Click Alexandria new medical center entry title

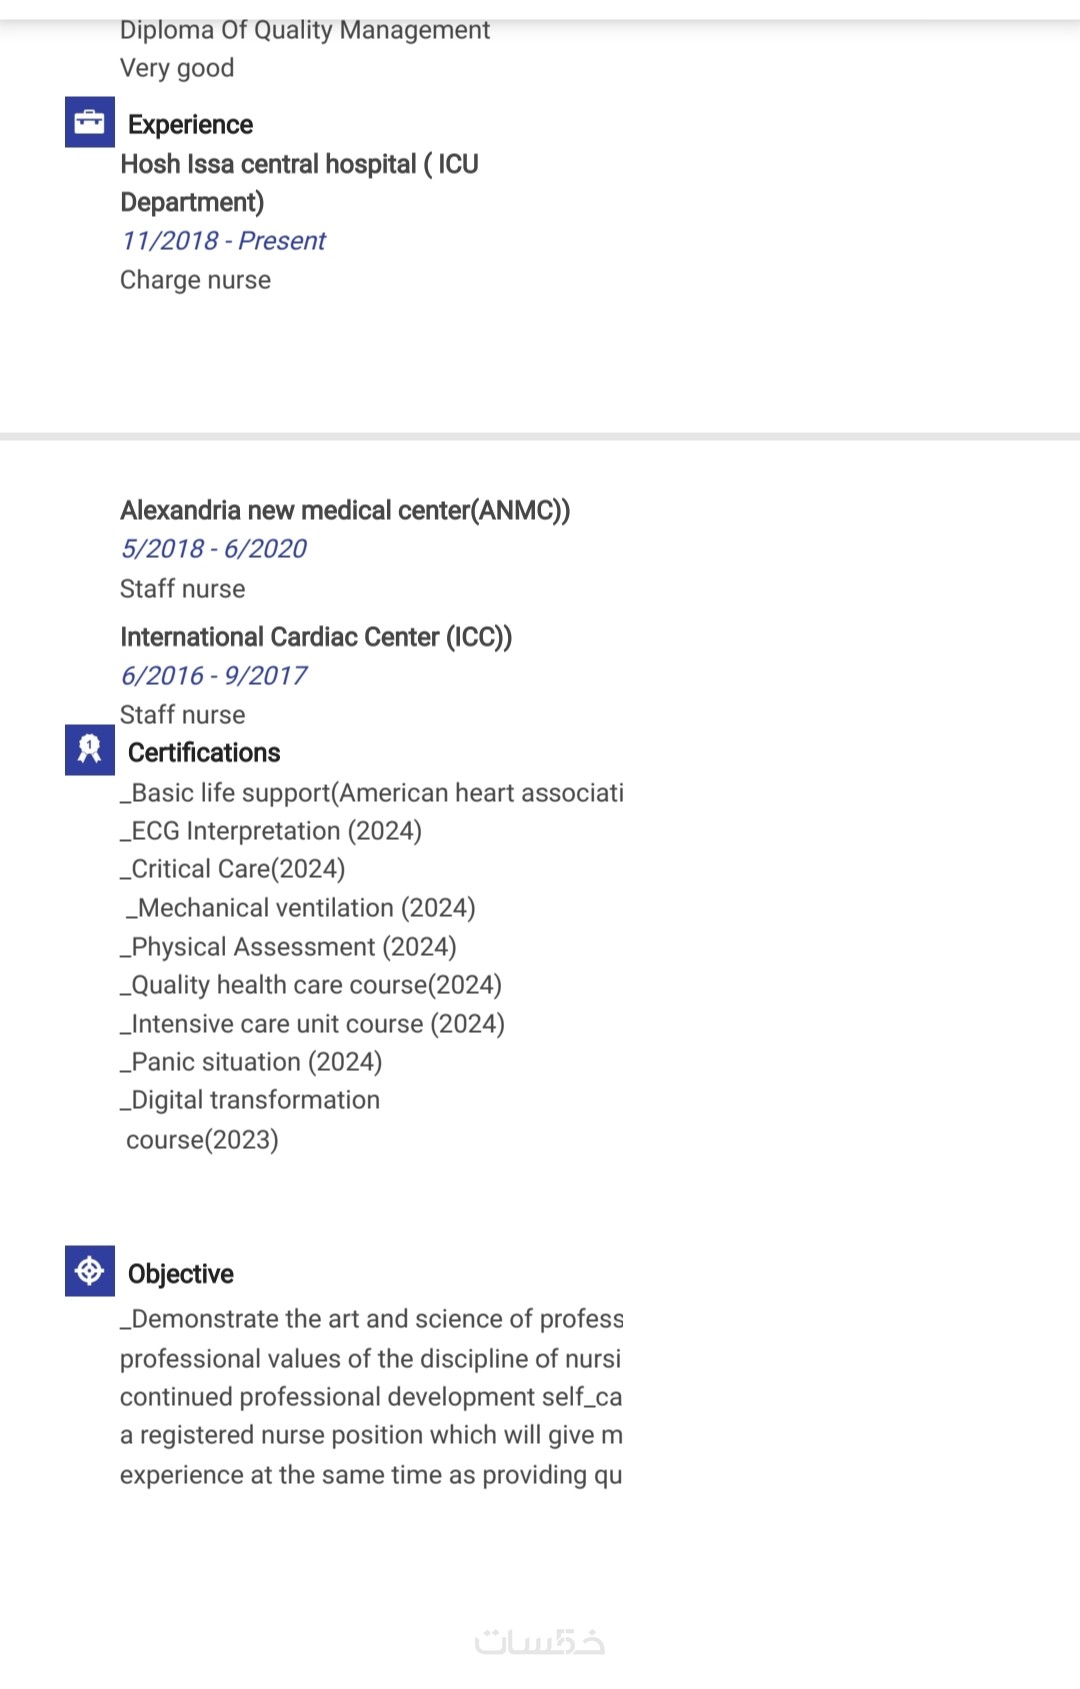click(x=345, y=511)
